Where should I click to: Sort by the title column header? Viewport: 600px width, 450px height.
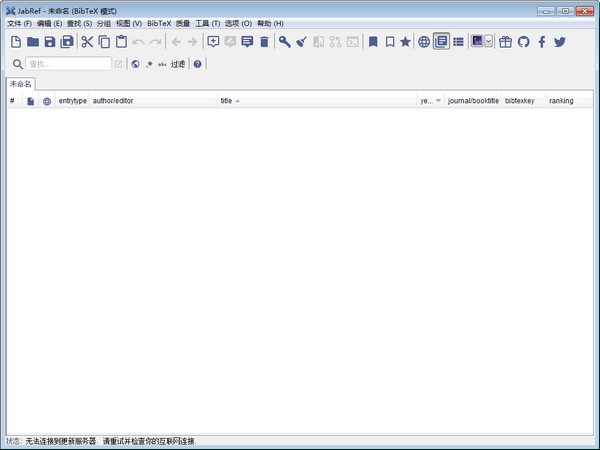(x=226, y=101)
